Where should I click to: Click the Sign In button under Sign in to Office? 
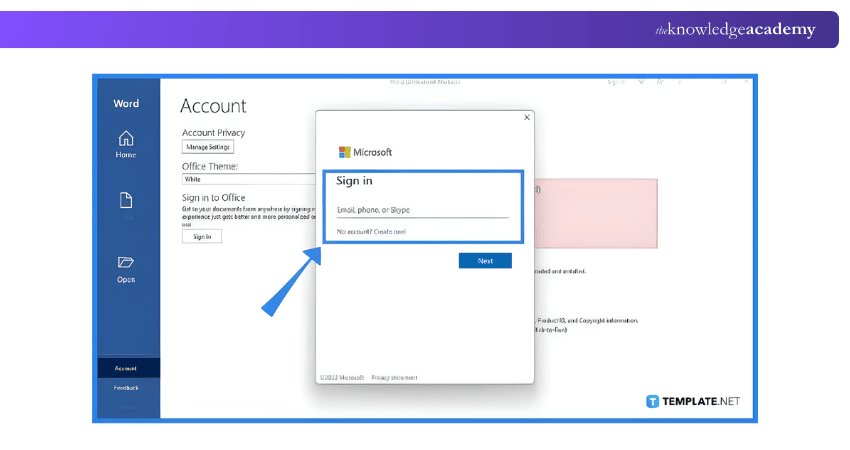(202, 237)
